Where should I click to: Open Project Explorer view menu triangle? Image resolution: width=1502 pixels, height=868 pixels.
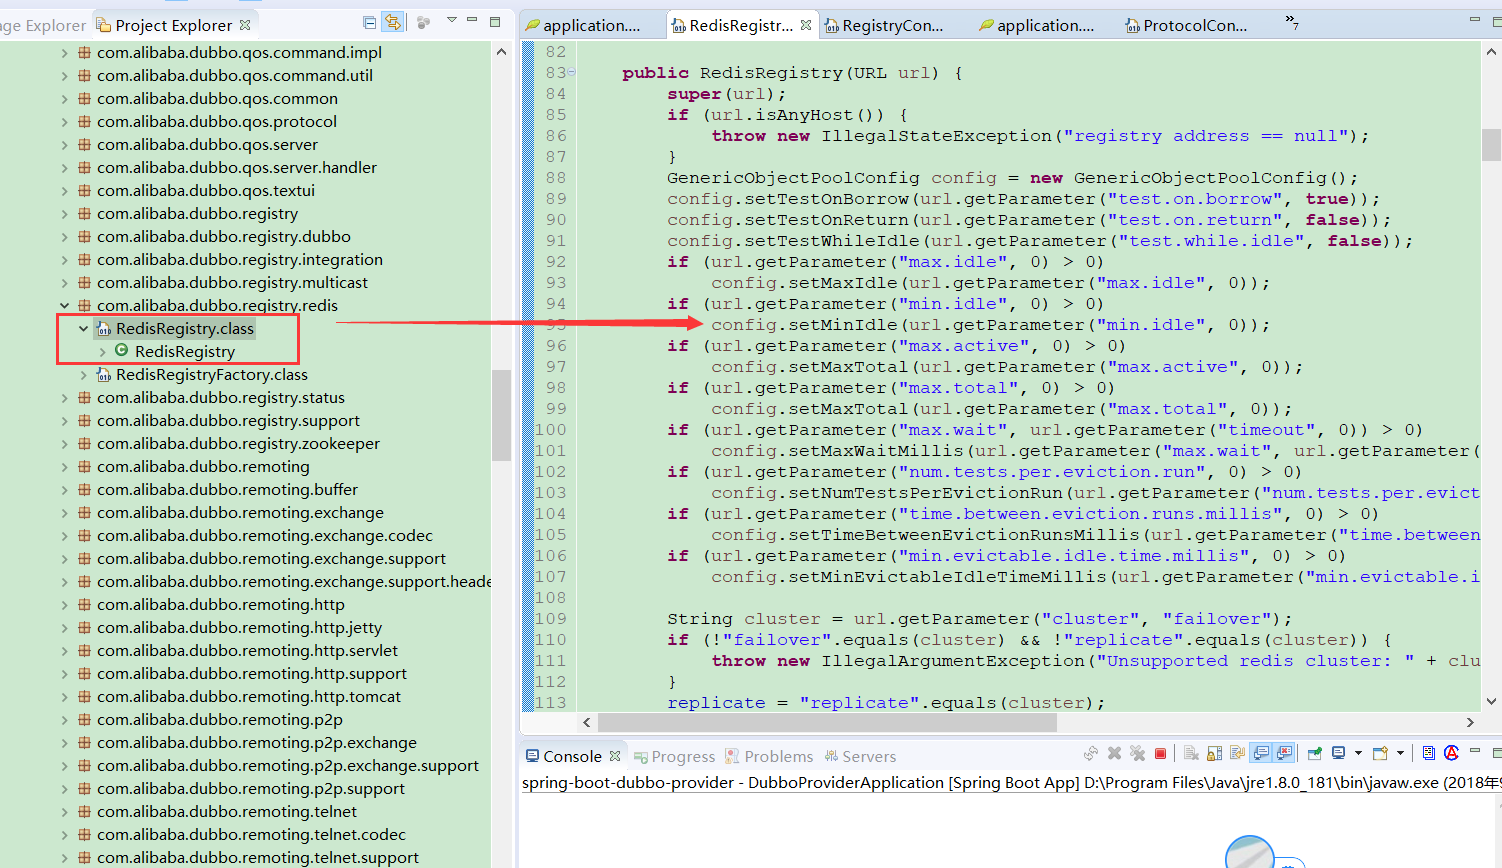[452, 20]
